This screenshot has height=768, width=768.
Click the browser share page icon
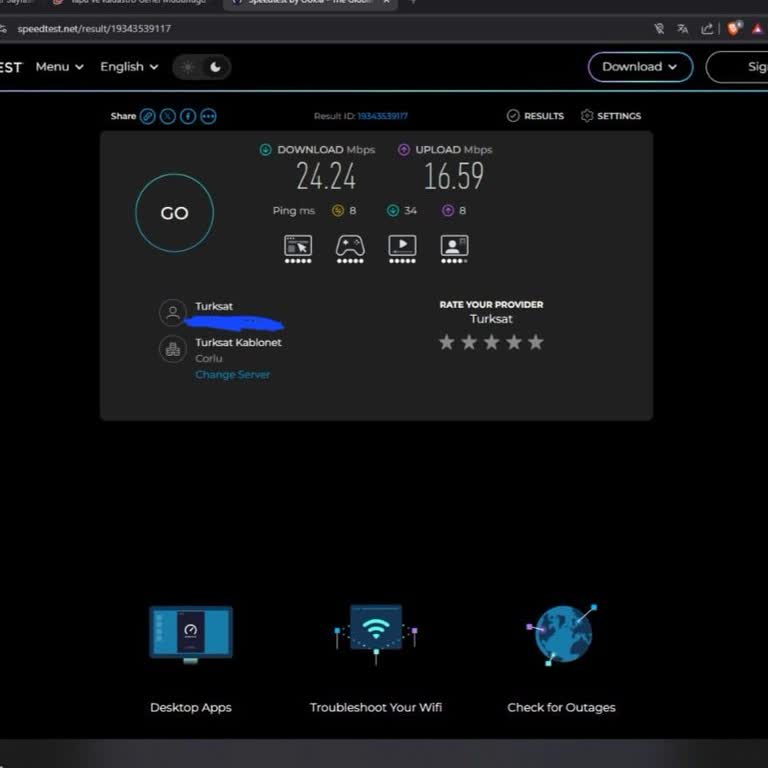(707, 29)
